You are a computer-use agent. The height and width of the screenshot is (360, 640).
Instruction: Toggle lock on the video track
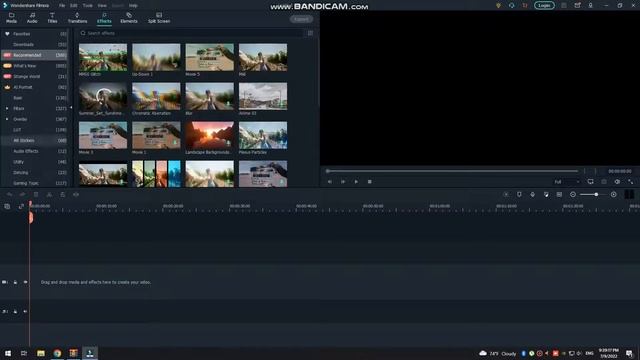click(15, 282)
